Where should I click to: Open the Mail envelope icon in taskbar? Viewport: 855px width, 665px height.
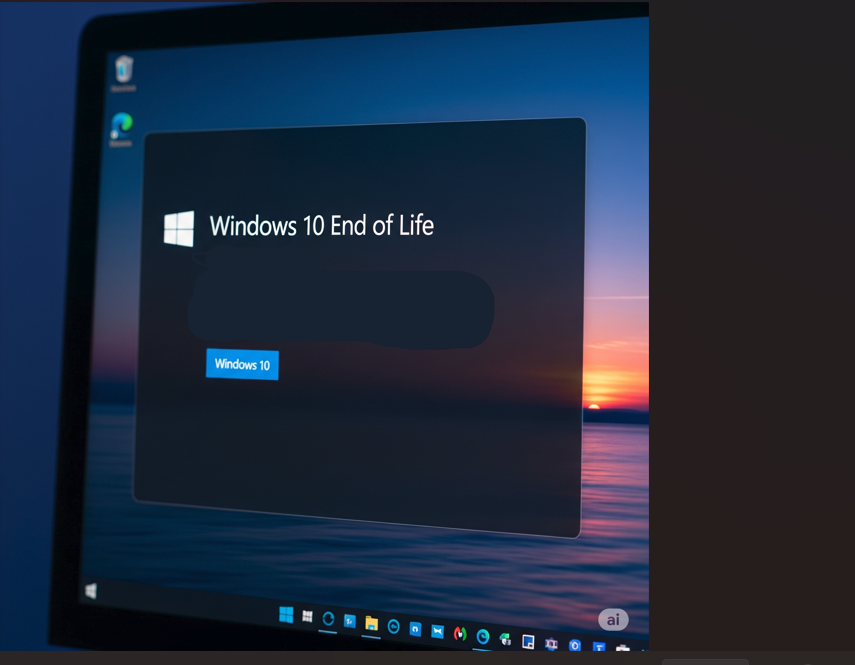tap(437, 631)
